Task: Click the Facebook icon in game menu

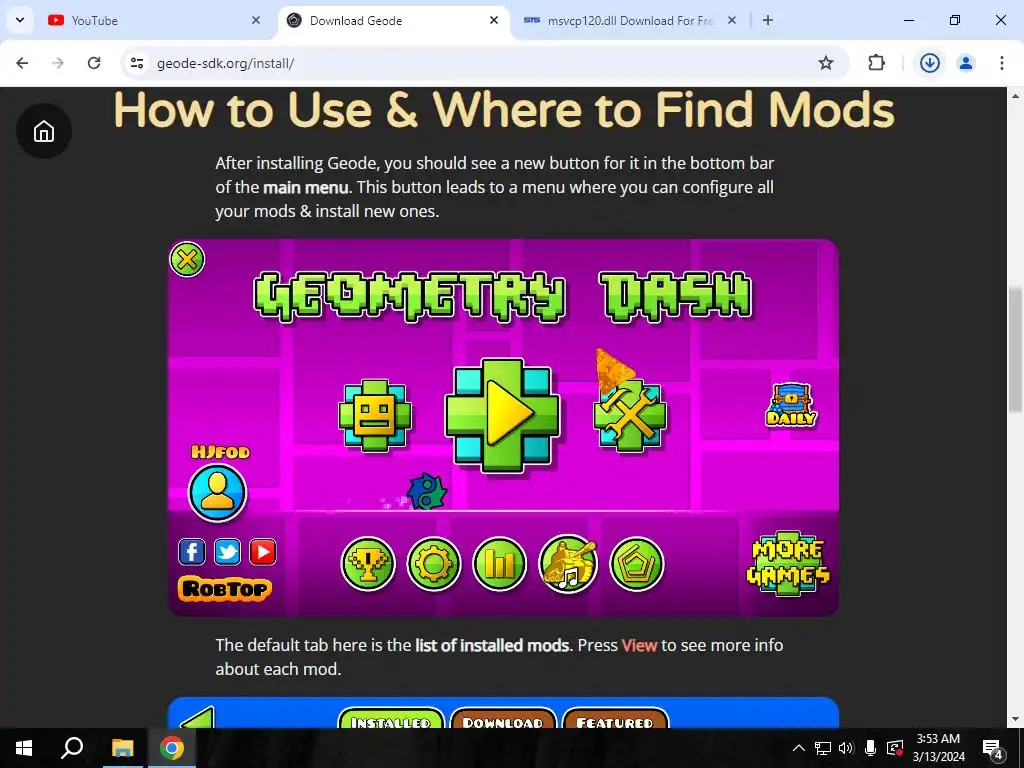Action: 192,552
